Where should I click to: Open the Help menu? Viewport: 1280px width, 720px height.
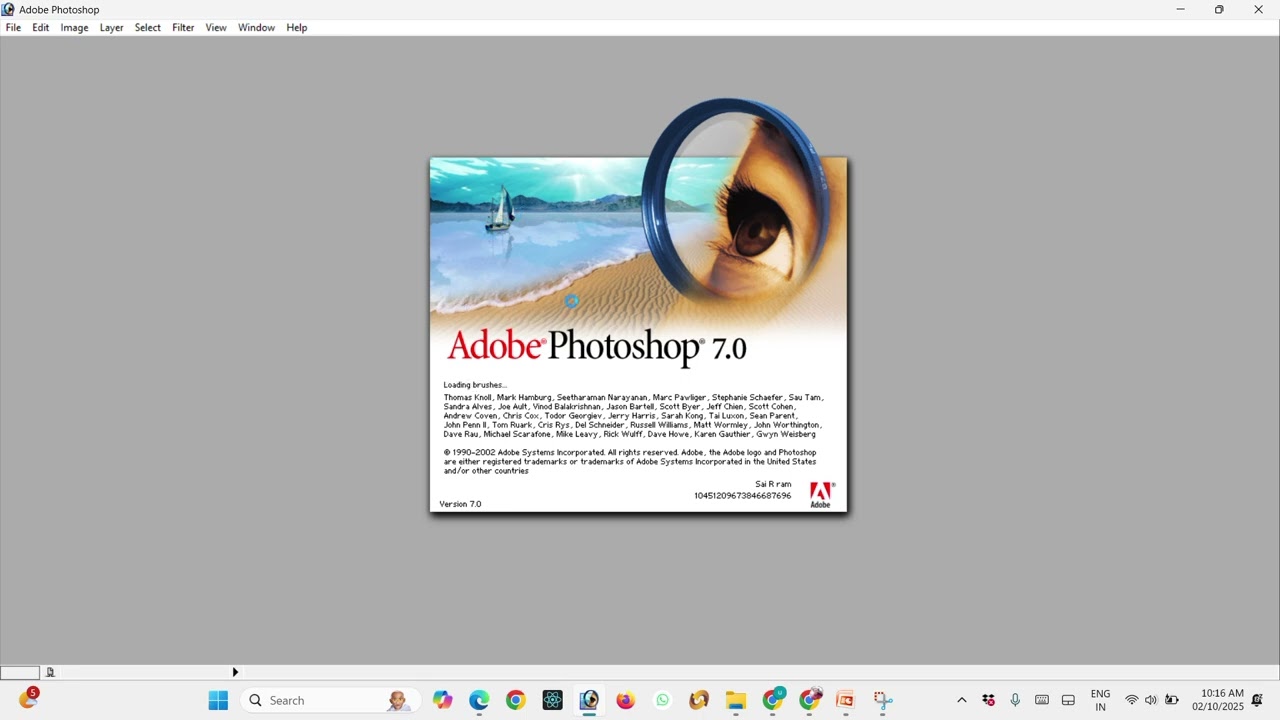[296, 27]
